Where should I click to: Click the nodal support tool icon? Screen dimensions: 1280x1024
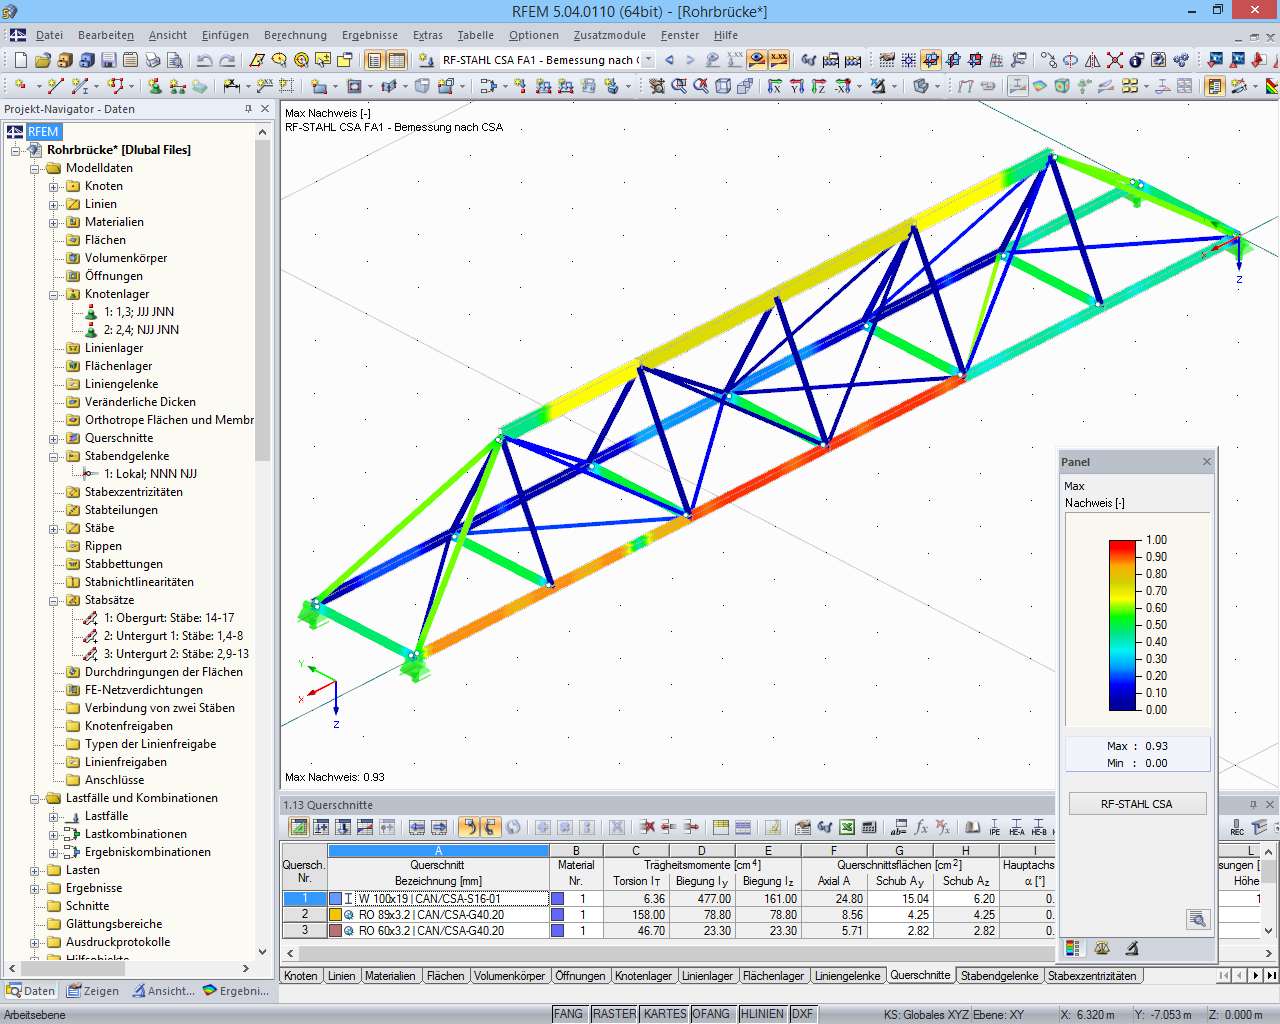pos(155,86)
